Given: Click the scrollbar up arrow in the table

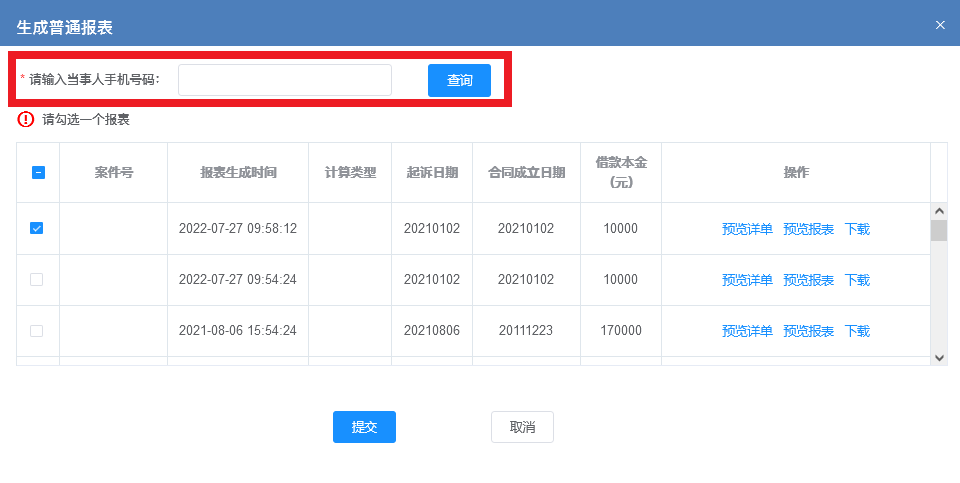Looking at the screenshot, I should tap(939, 211).
